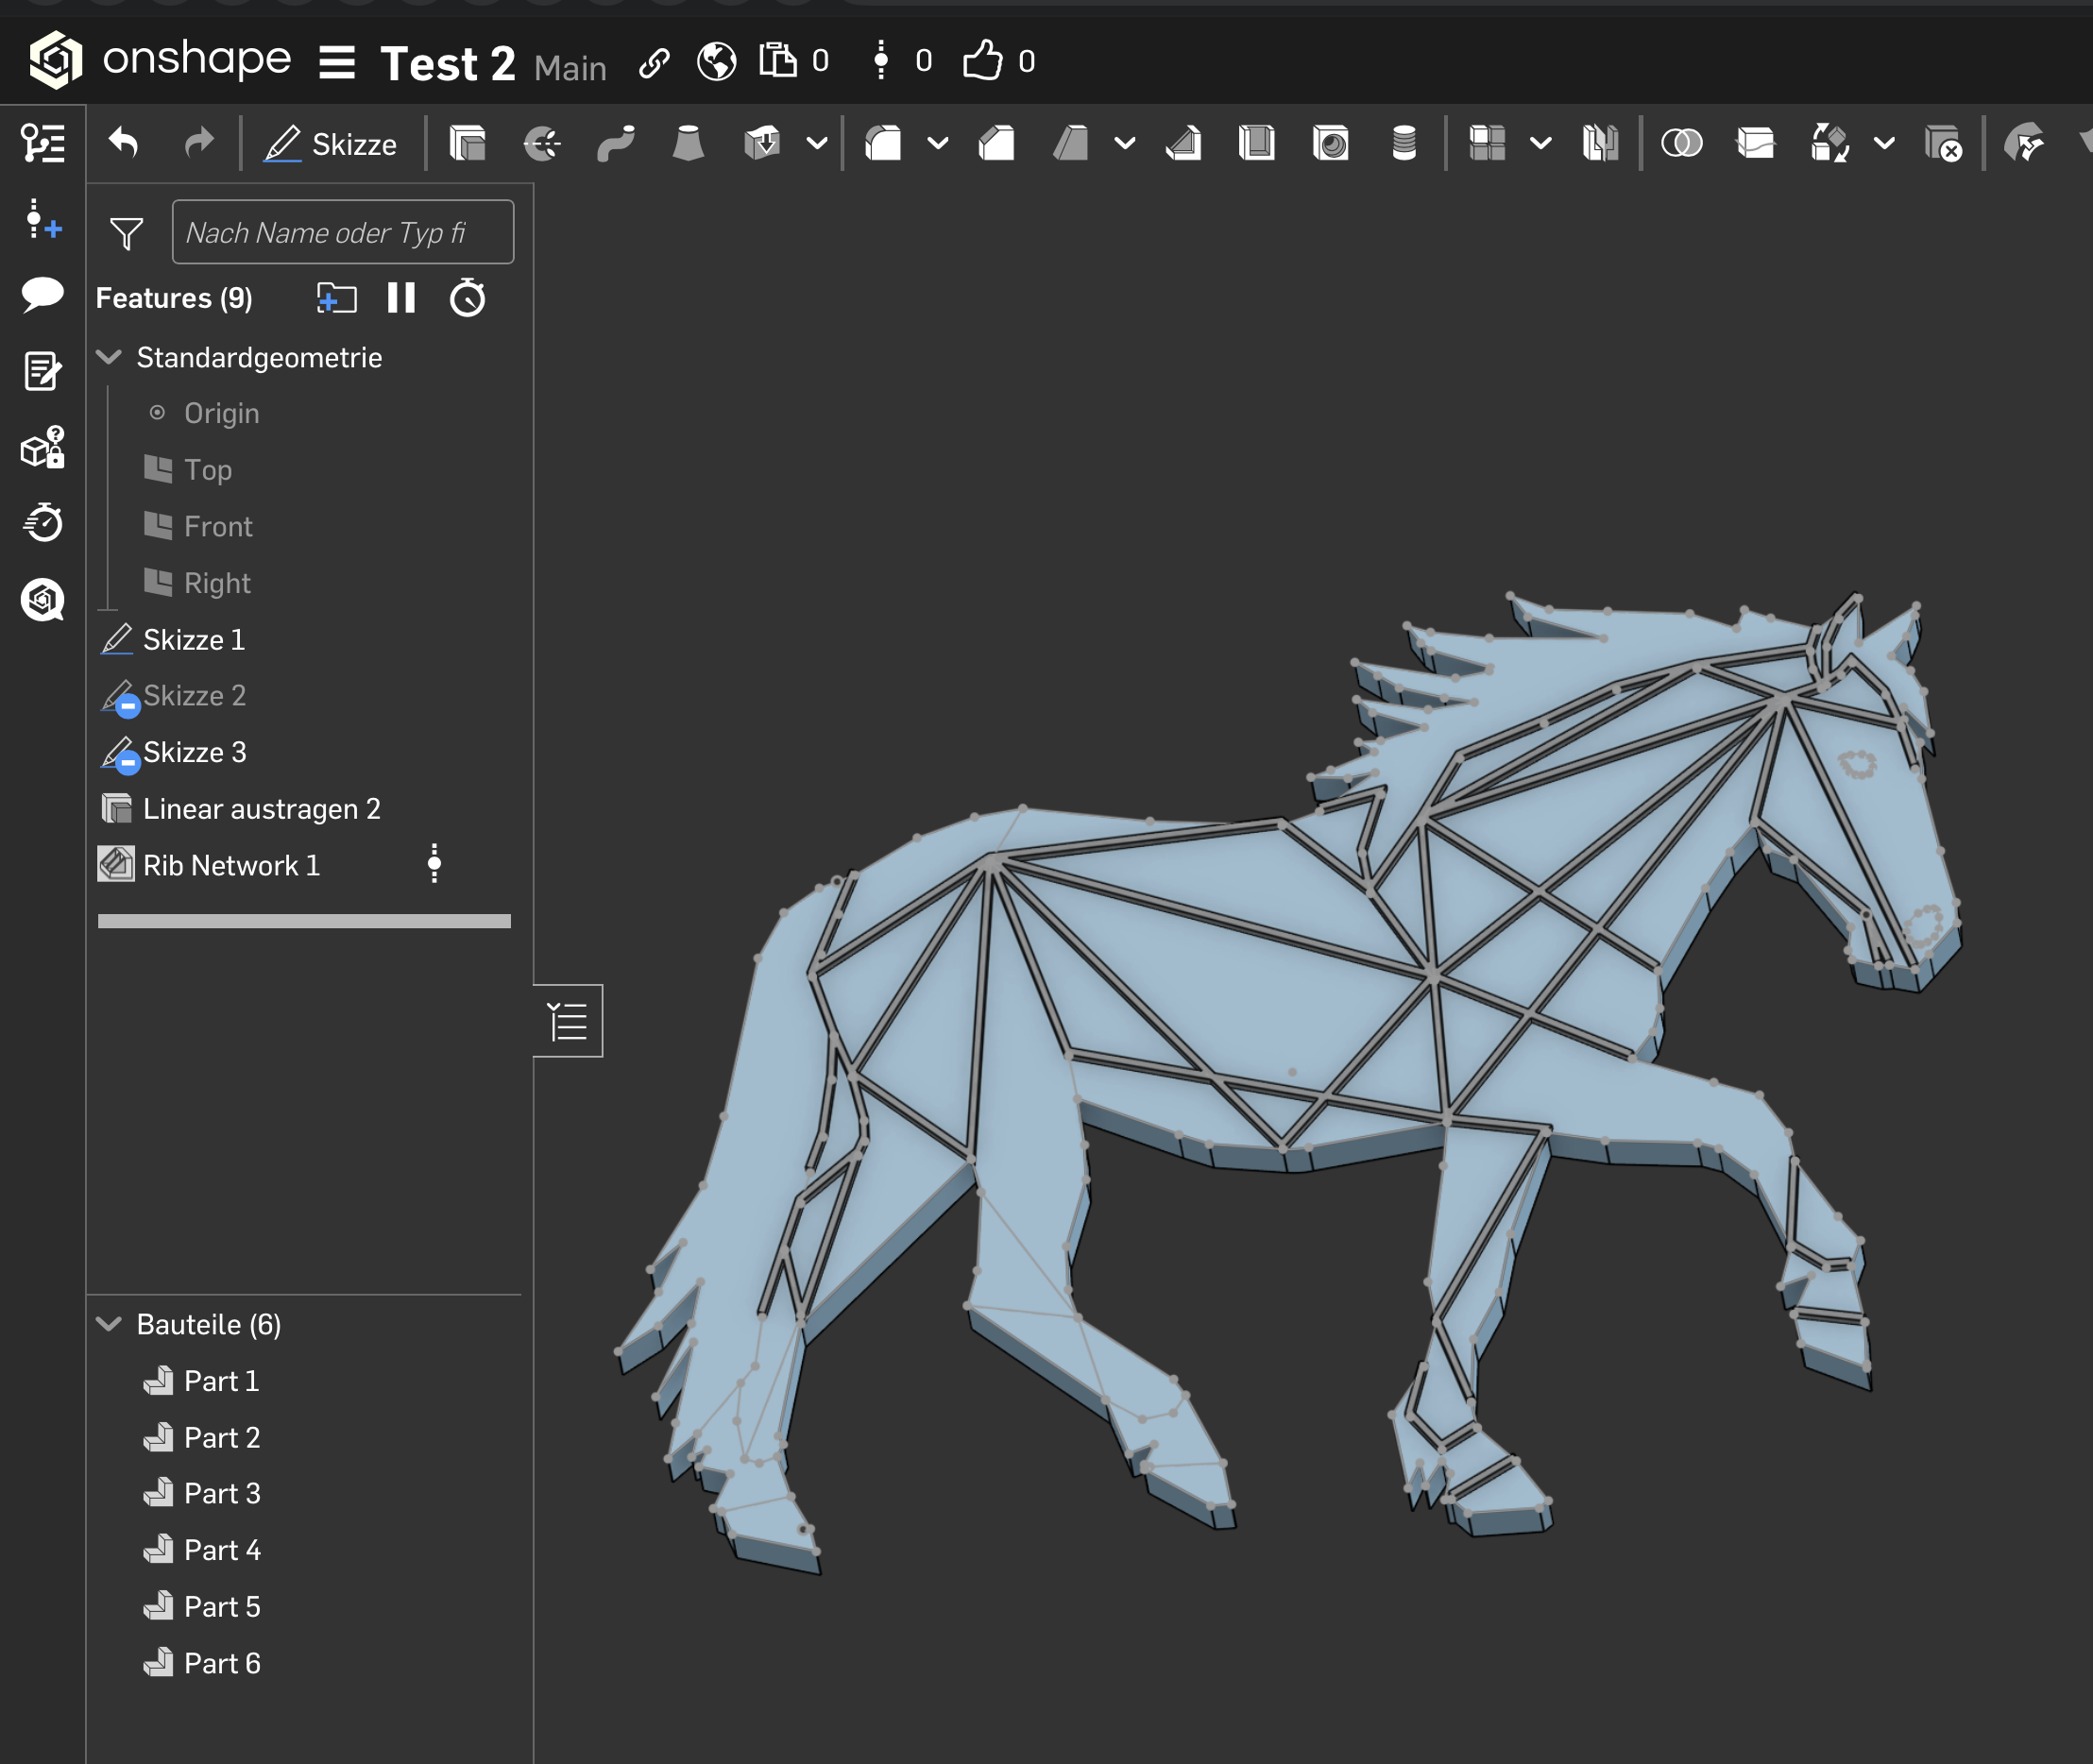Collapse the Bauteile (6) list
The width and height of the screenshot is (2093, 1764).
109,1324
